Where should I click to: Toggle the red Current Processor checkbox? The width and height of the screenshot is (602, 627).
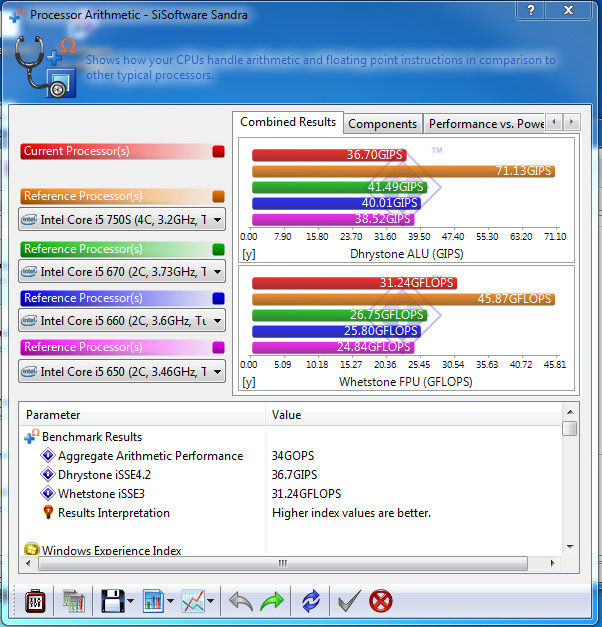click(218, 152)
